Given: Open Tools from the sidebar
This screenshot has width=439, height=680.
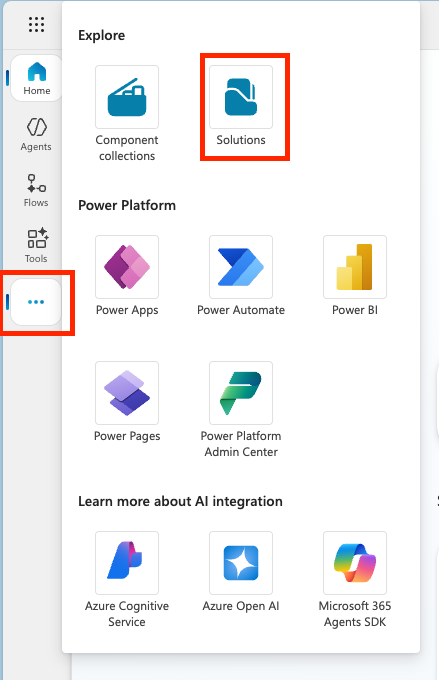Looking at the screenshot, I should click(x=36, y=246).
